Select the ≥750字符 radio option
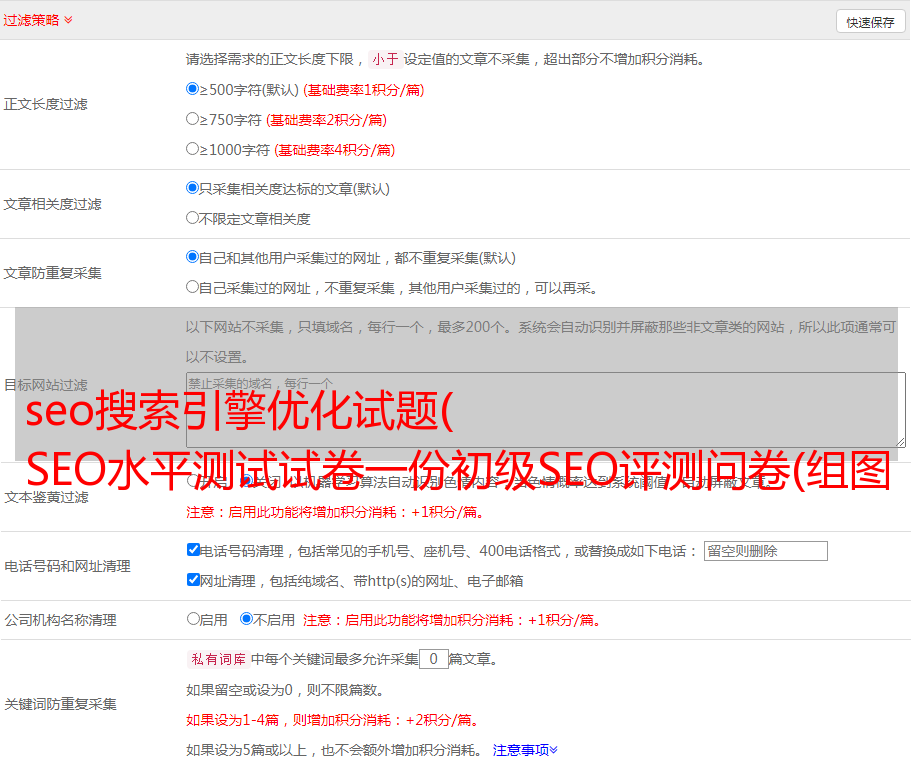The height and width of the screenshot is (768, 912). click(x=192, y=119)
